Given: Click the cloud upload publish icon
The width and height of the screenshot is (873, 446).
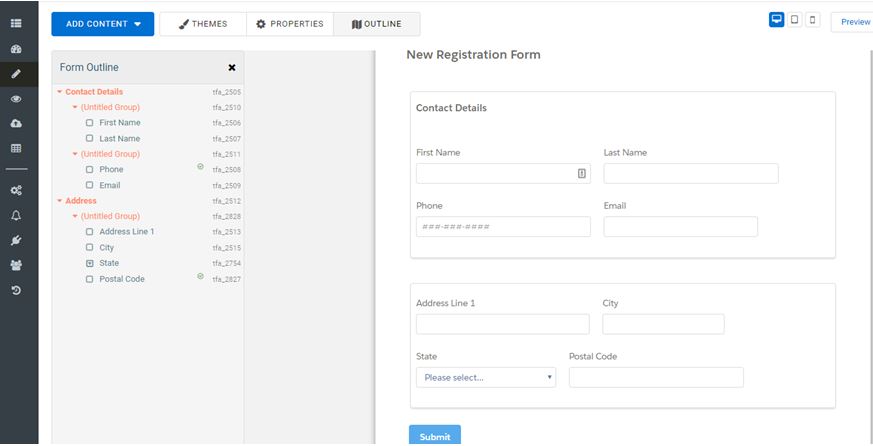Looking at the screenshot, I should tap(16, 124).
